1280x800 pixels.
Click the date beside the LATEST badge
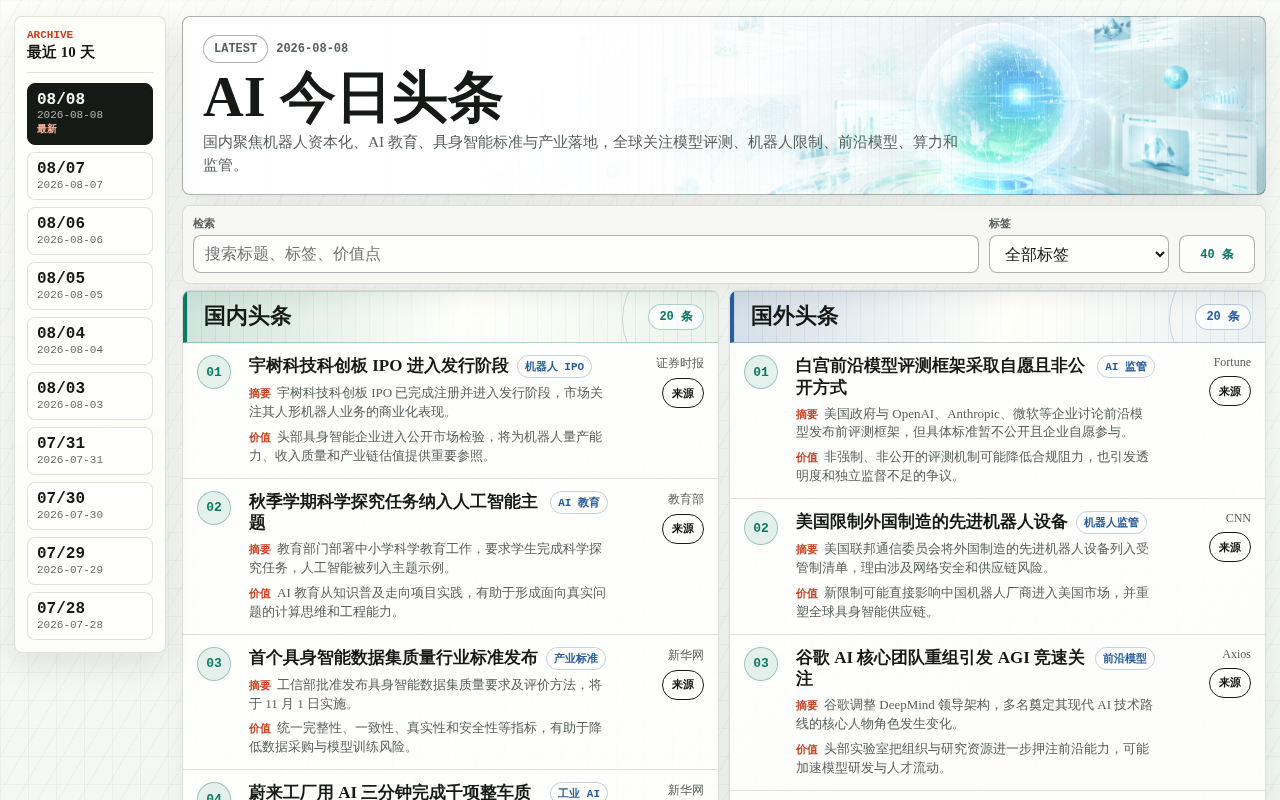pos(312,49)
